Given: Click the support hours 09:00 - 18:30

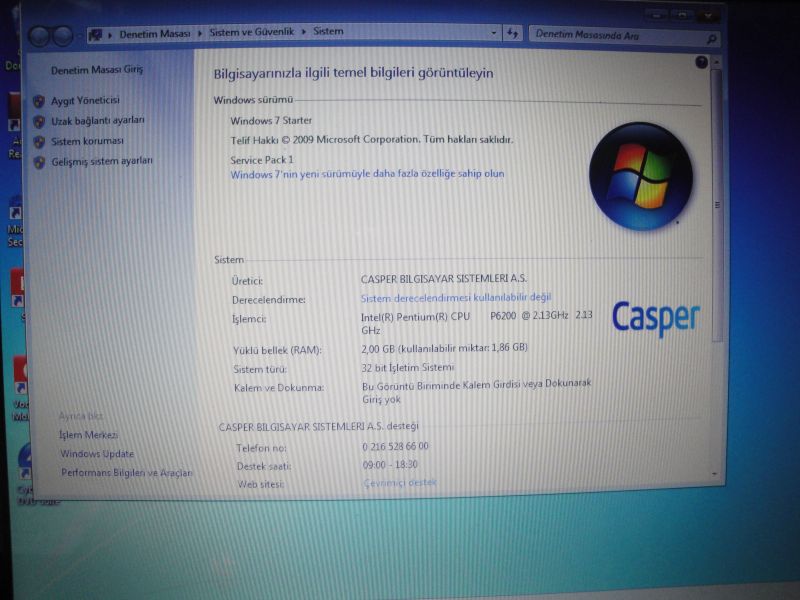Looking at the screenshot, I should click(x=390, y=465).
